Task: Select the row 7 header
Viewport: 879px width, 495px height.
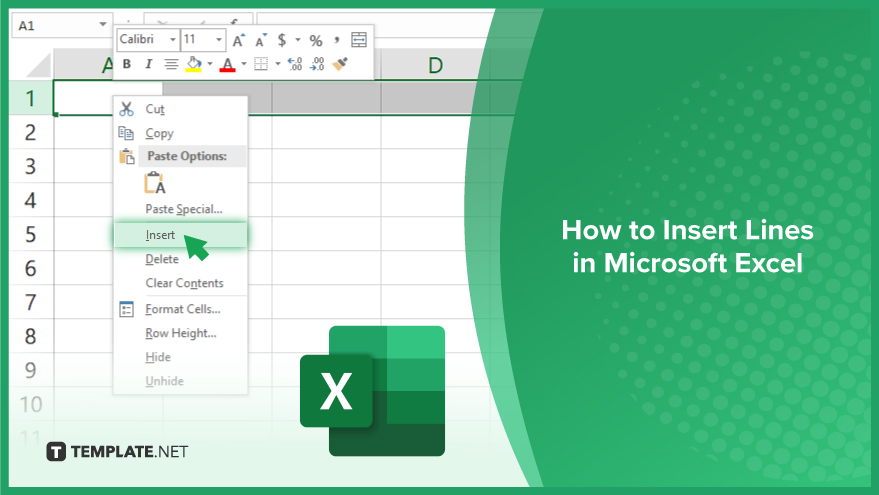Action: (31, 302)
